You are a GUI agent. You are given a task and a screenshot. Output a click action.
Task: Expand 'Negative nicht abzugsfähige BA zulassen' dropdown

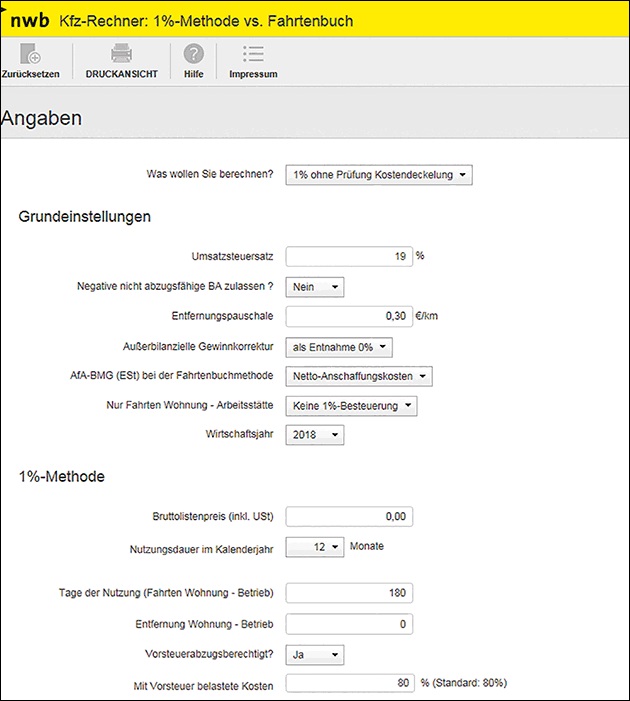[315, 287]
